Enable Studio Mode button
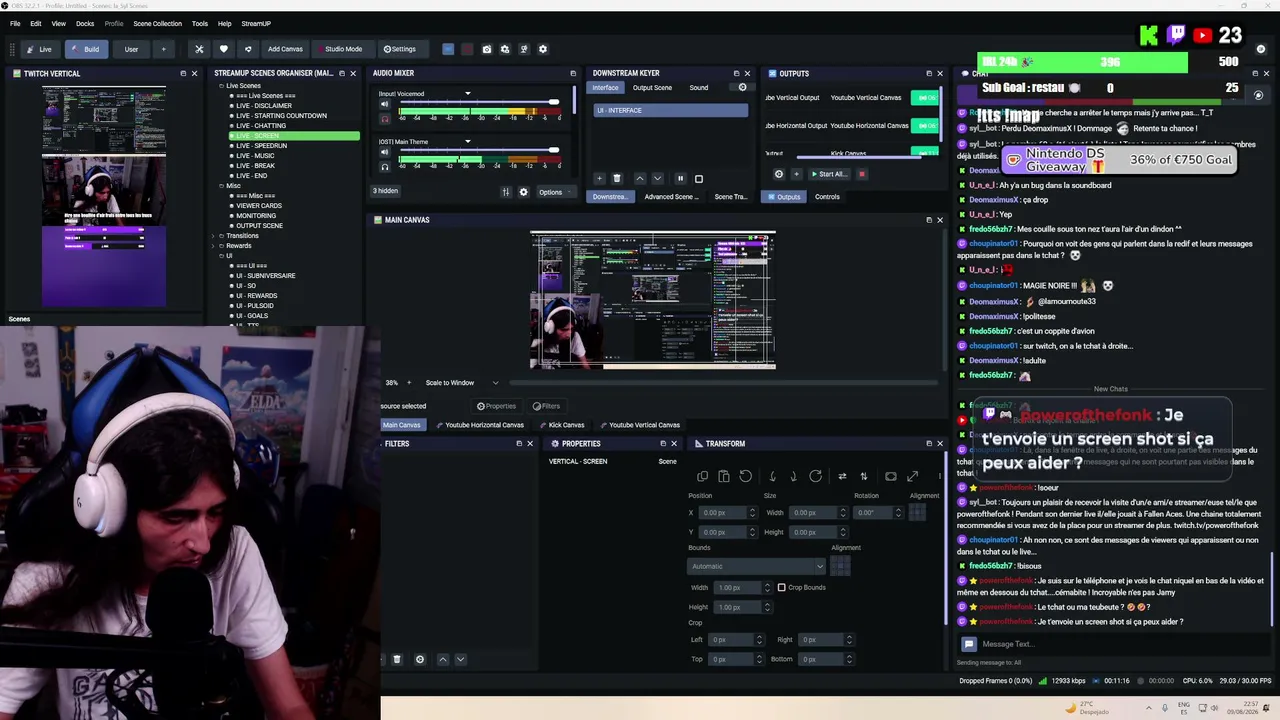The image size is (1280, 720). (343, 49)
